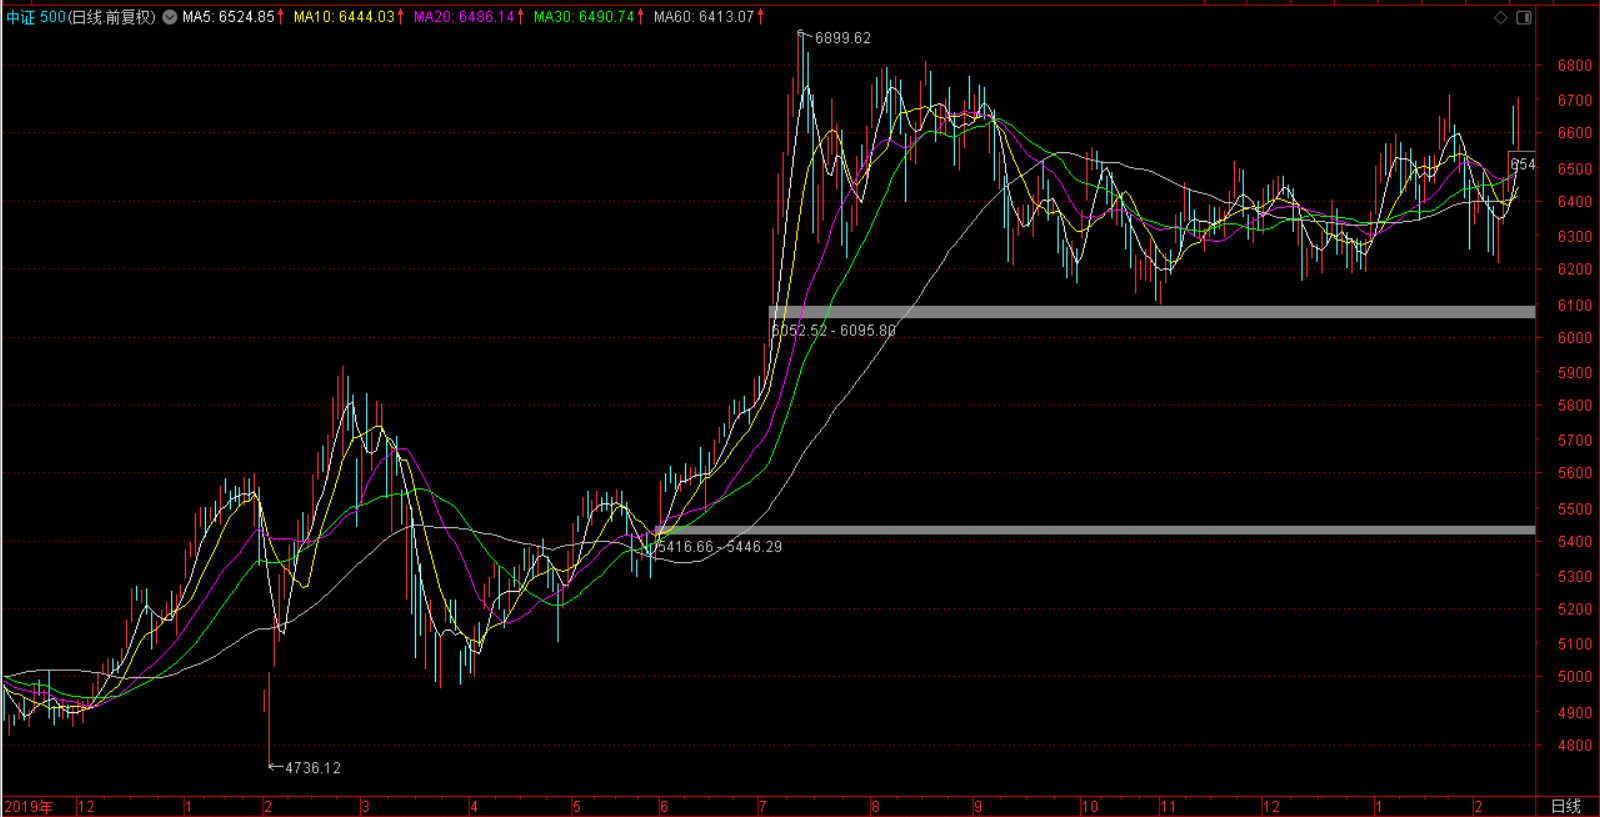This screenshot has width=1600, height=817.
Task: Click the 6500 price axis label
Action: pyautogui.click(x=1574, y=170)
